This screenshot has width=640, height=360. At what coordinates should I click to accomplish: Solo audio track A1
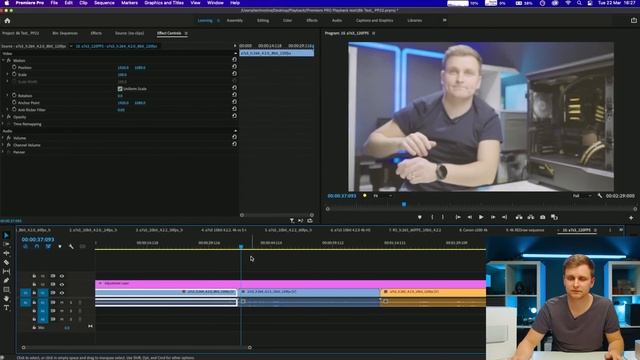point(70,302)
